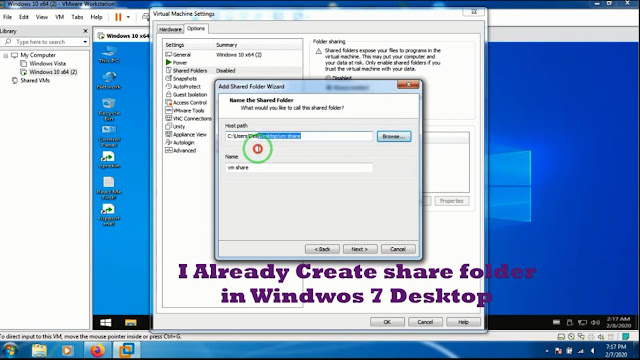This screenshot has width=640, height=360.
Task: Open Windows Media Player from host taskbar
Action: [x=67, y=350]
